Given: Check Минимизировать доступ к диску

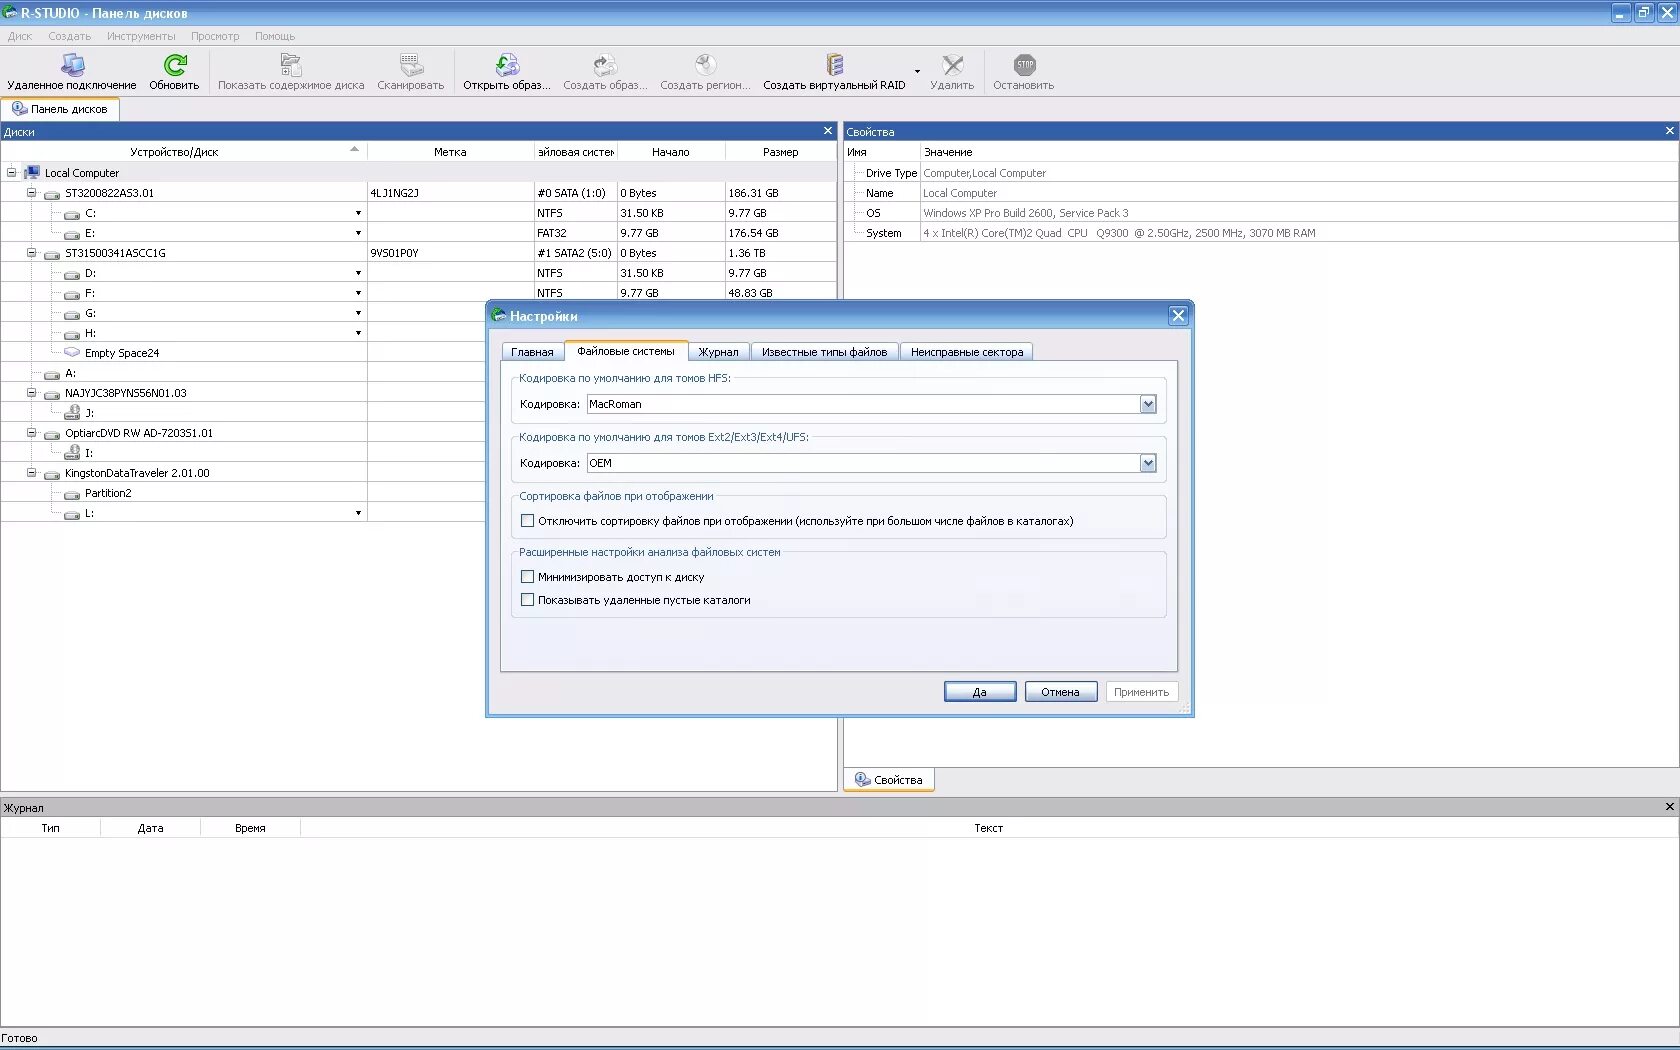Looking at the screenshot, I should (x=527, y=577).
